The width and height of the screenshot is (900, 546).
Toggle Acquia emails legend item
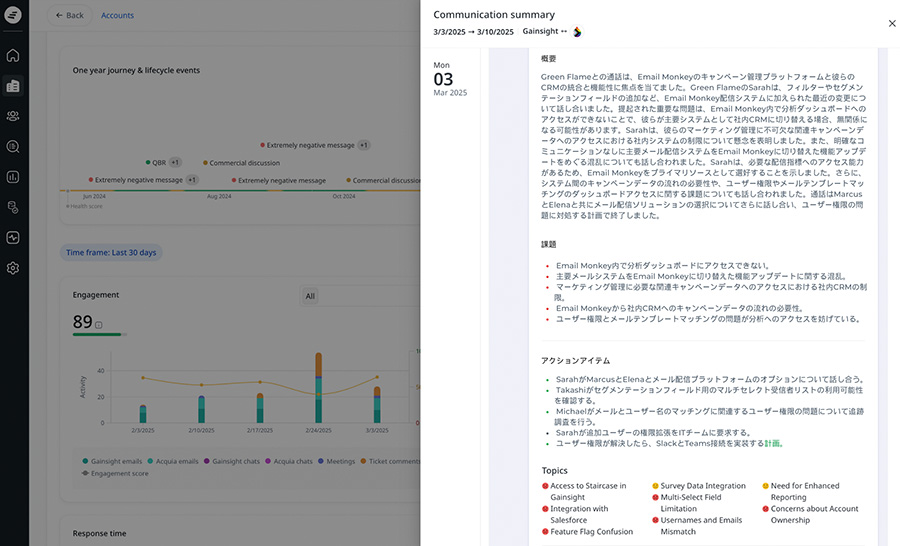[173, 461]
